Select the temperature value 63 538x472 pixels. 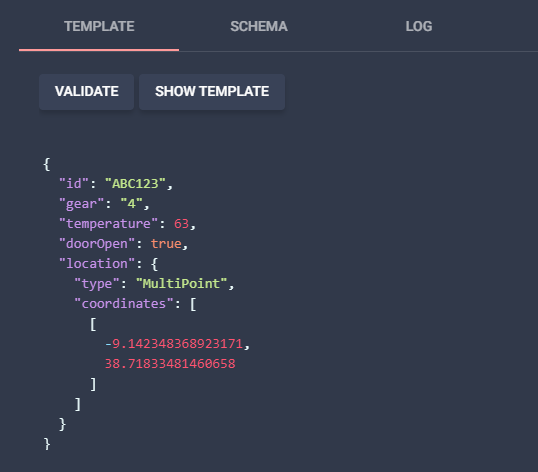[x=181, y=224]
